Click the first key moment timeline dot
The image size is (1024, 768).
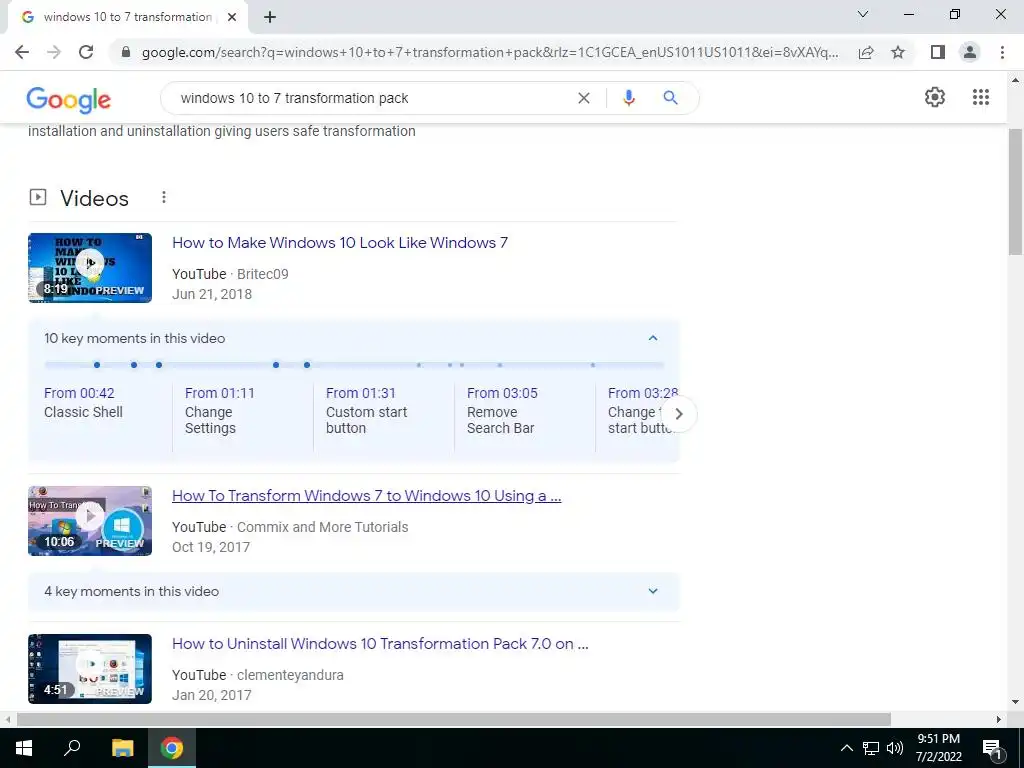(x=97, y=365)
